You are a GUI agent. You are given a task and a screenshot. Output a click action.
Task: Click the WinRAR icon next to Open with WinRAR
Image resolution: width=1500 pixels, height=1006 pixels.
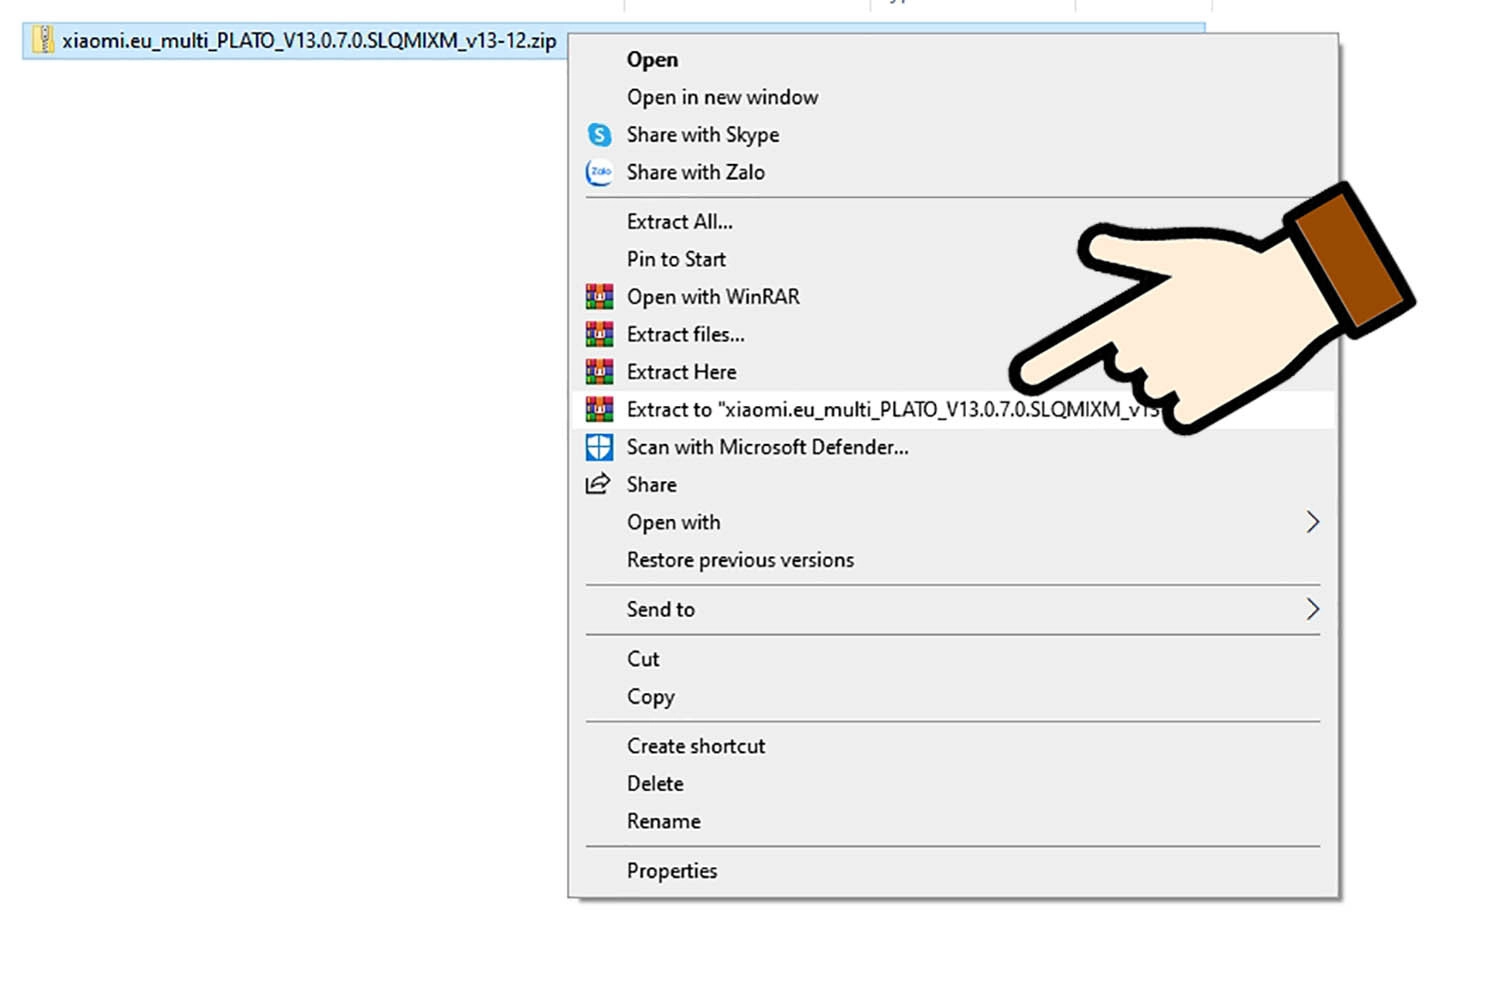[x=599, y=297]
